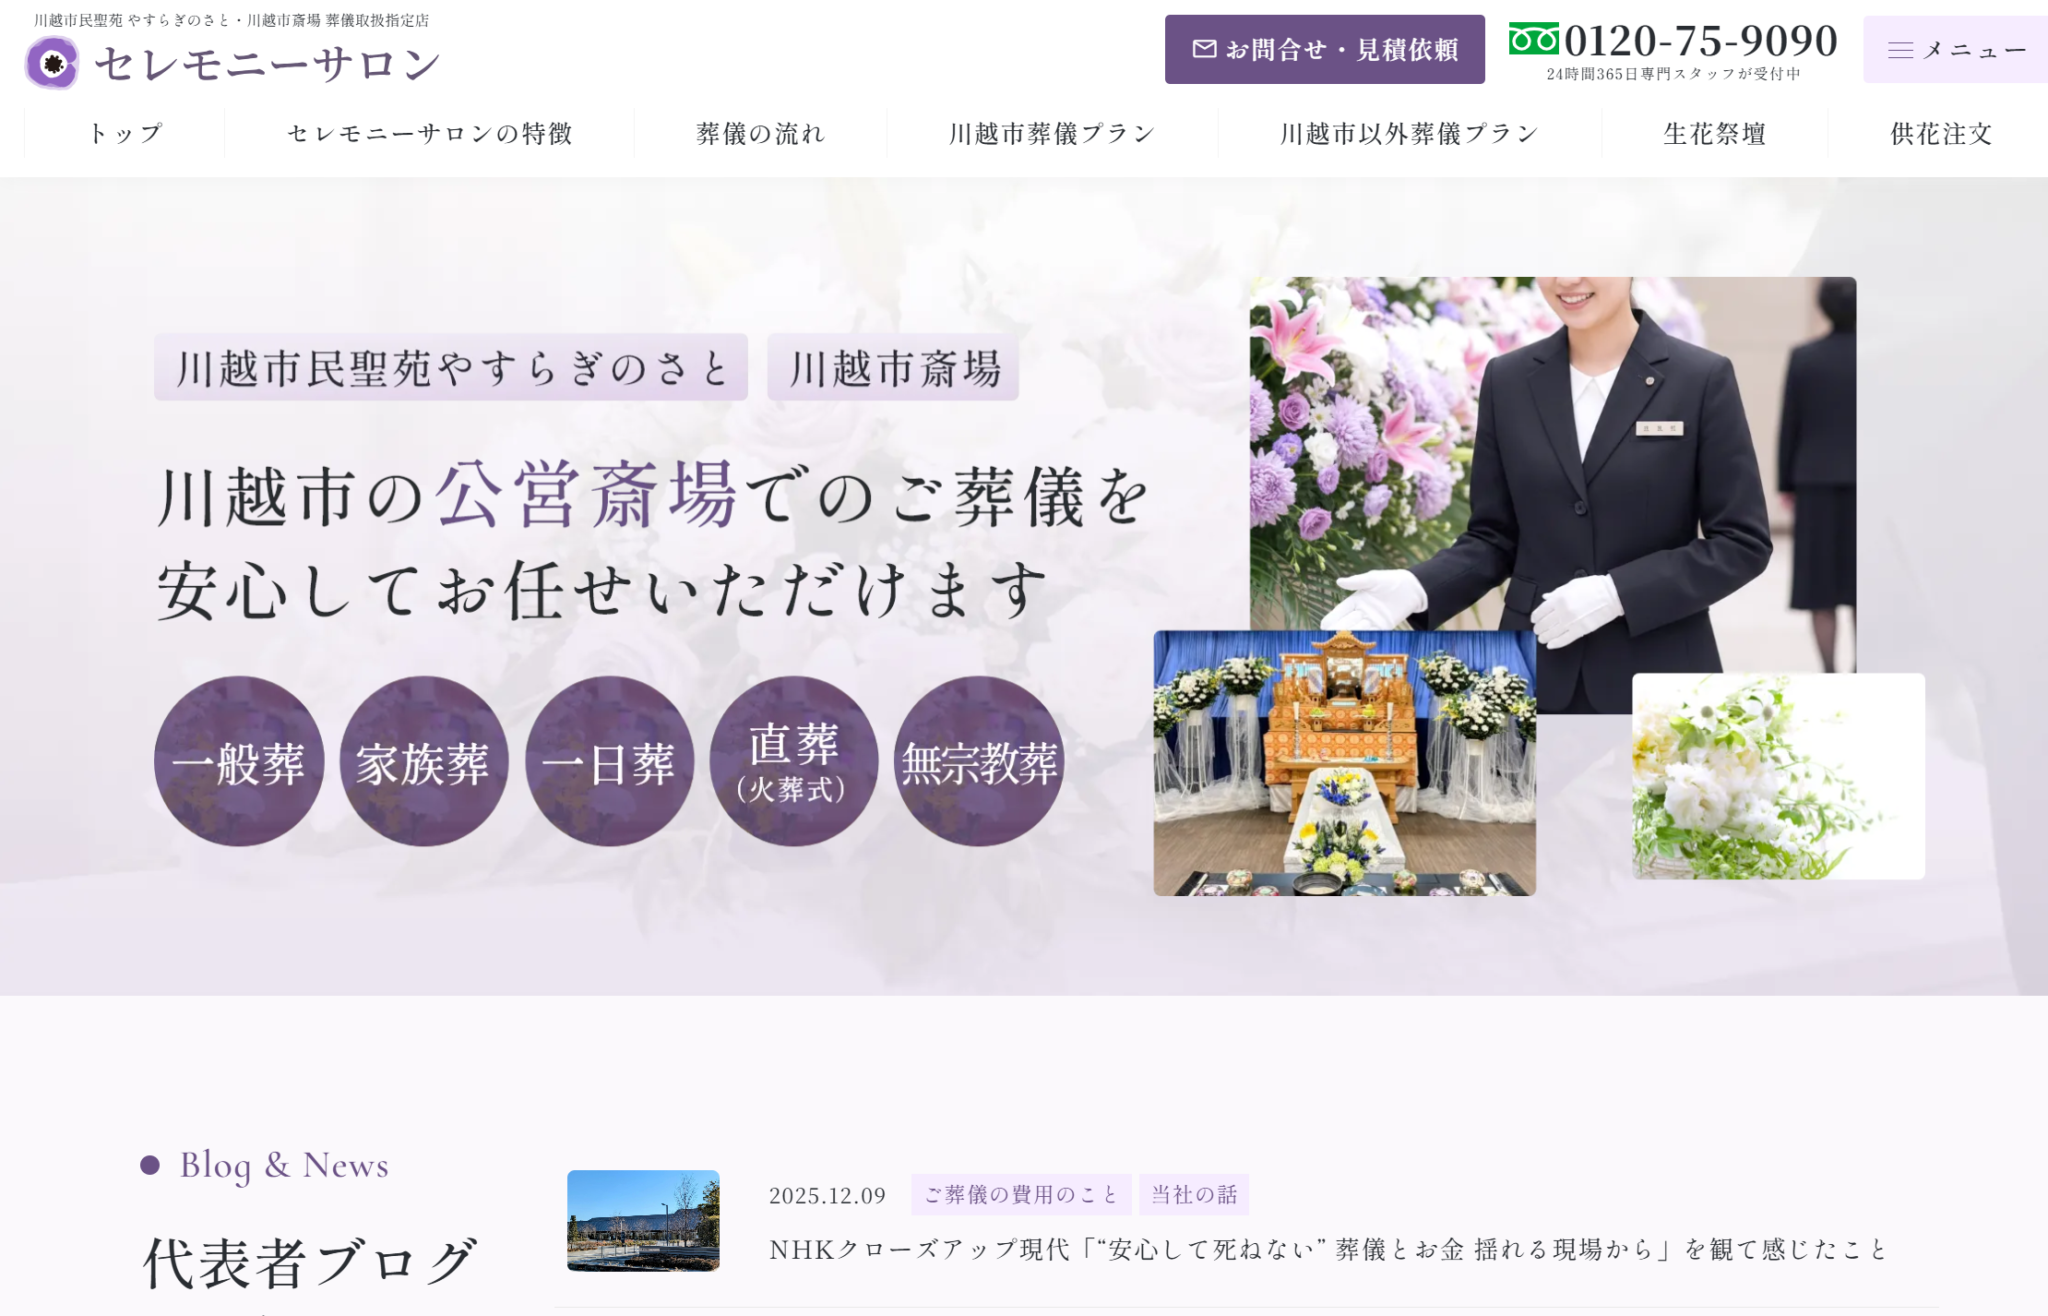Click the purple flower logo icon

[x=52, y=63]
